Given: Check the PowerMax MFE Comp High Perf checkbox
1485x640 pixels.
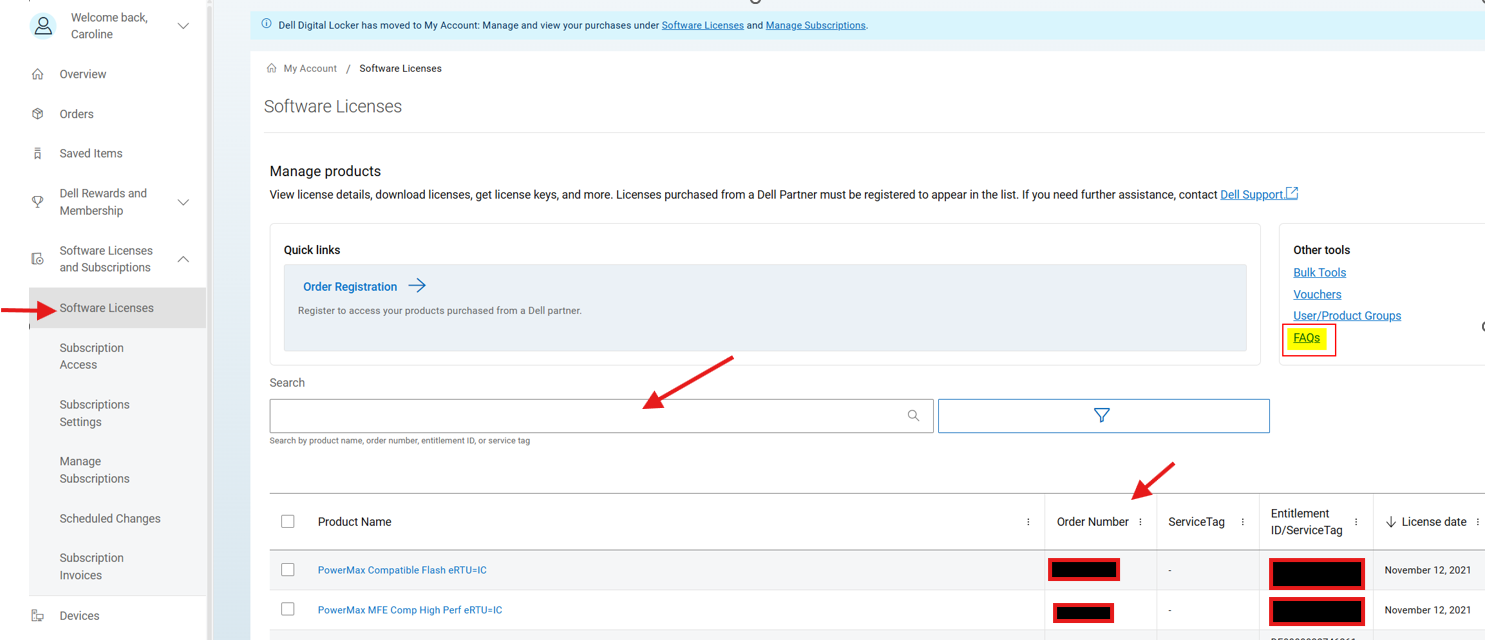Looking at the screenshot, I should pos(288,608).
